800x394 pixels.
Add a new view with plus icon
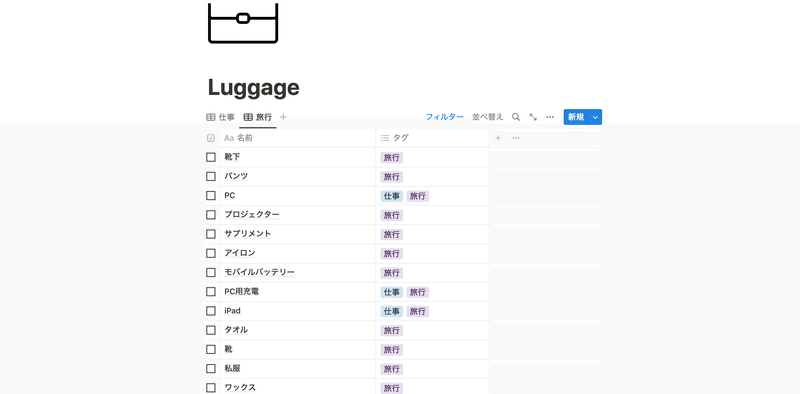tap(283, 117)
